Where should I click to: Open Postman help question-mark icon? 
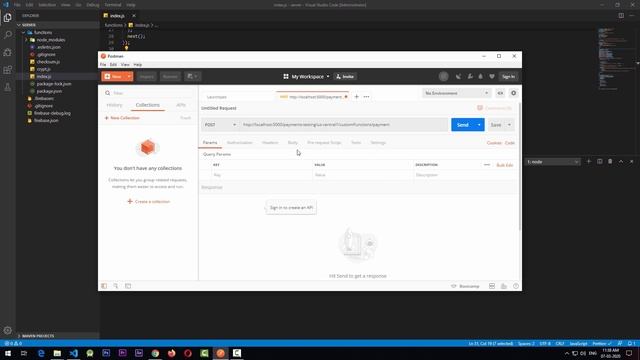516,286
